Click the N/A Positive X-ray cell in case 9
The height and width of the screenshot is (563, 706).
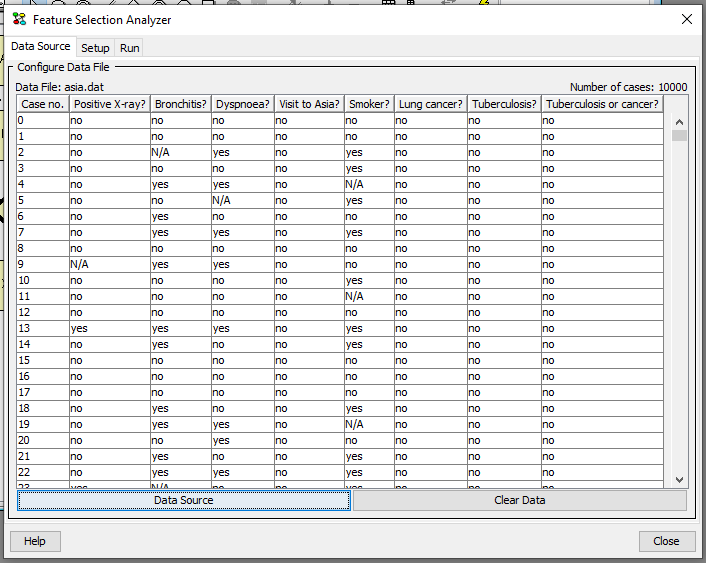[110, 264]
